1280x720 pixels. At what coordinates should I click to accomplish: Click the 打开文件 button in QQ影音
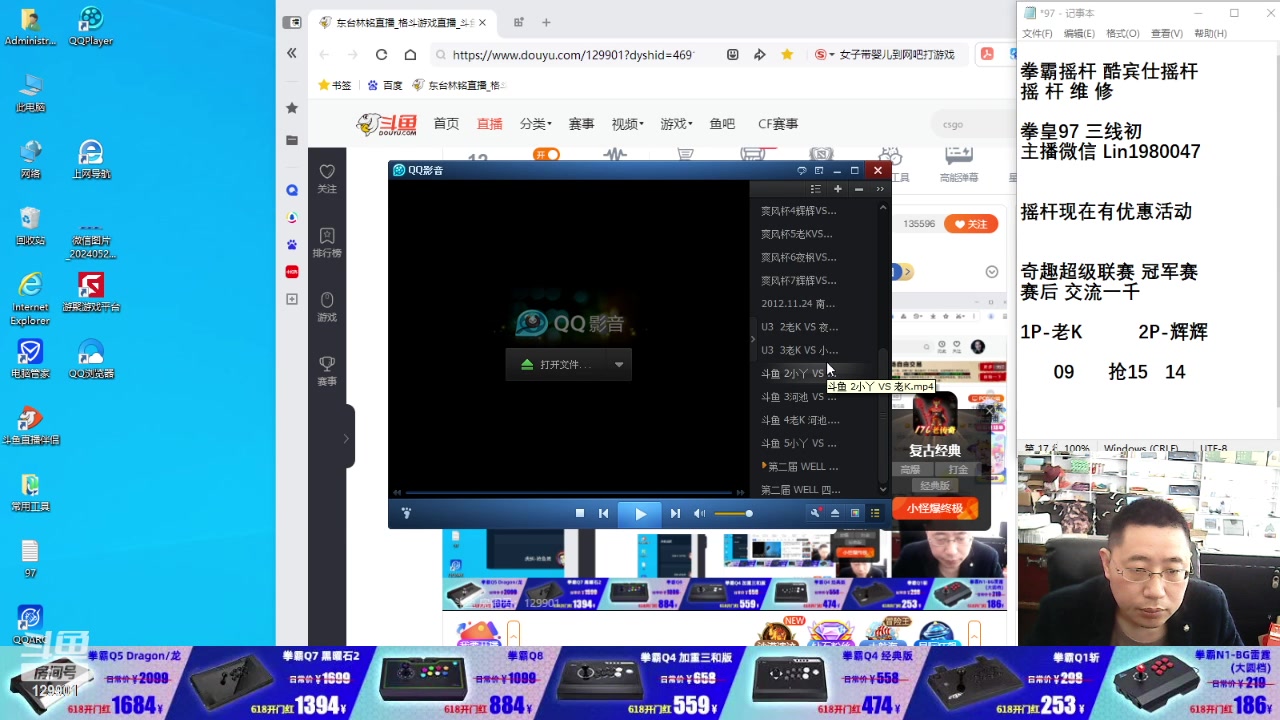[x=558, y=364]
